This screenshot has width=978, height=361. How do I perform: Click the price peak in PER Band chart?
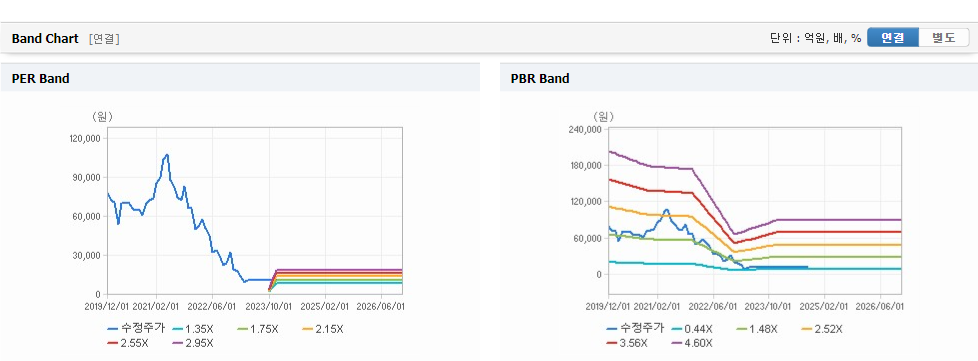pos(167,155)
